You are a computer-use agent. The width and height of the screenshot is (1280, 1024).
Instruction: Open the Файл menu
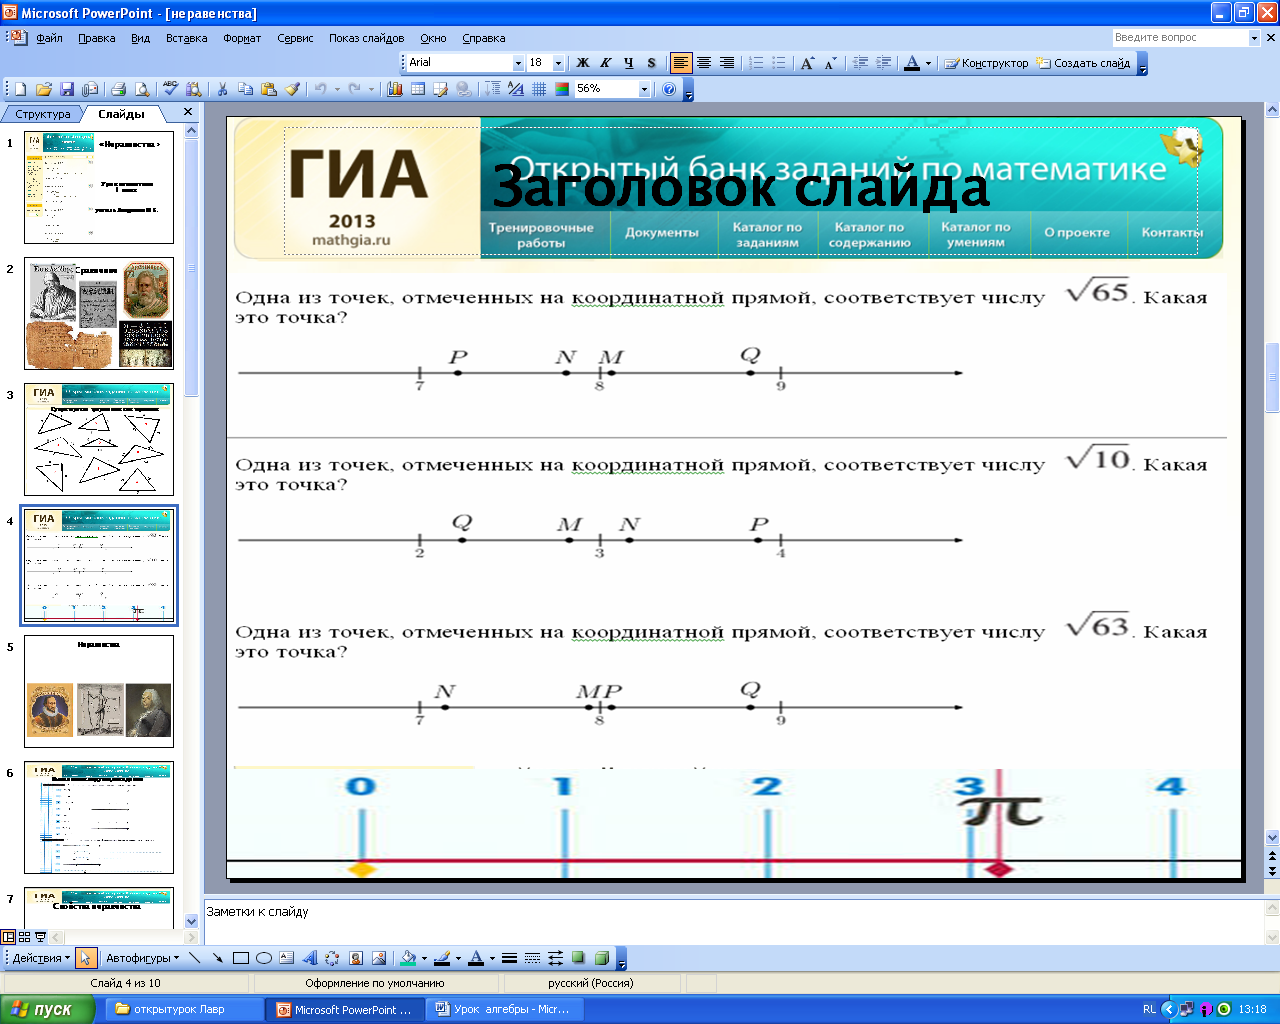pos(49,38)
